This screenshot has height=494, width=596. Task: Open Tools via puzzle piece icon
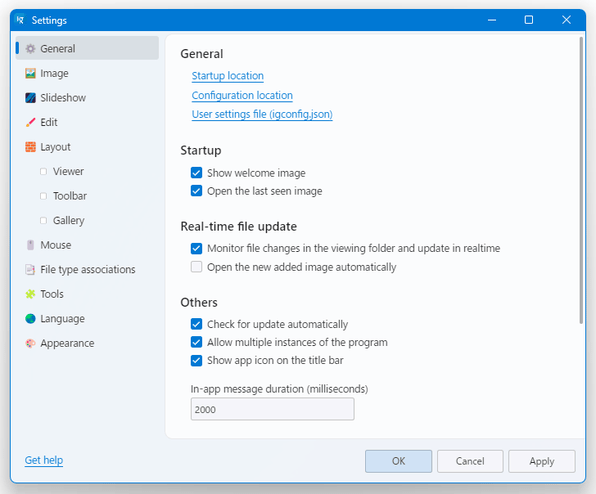[30, 294]
